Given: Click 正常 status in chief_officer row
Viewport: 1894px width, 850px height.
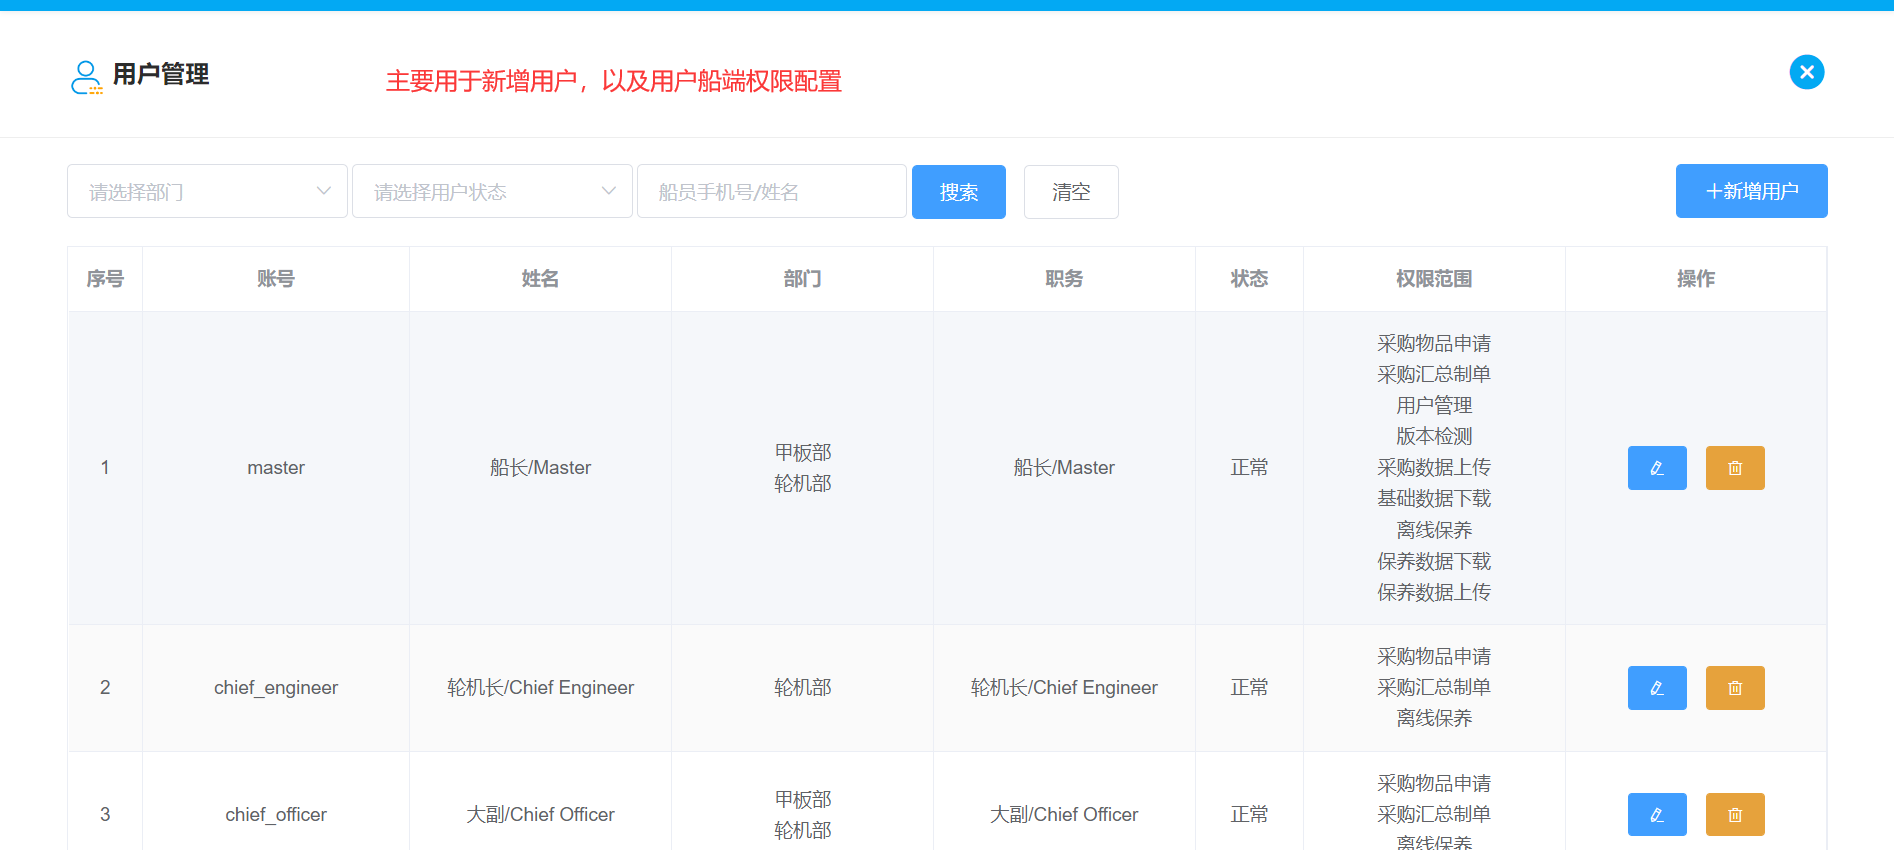Looking at the screenshot, I should pos(1249,815).
